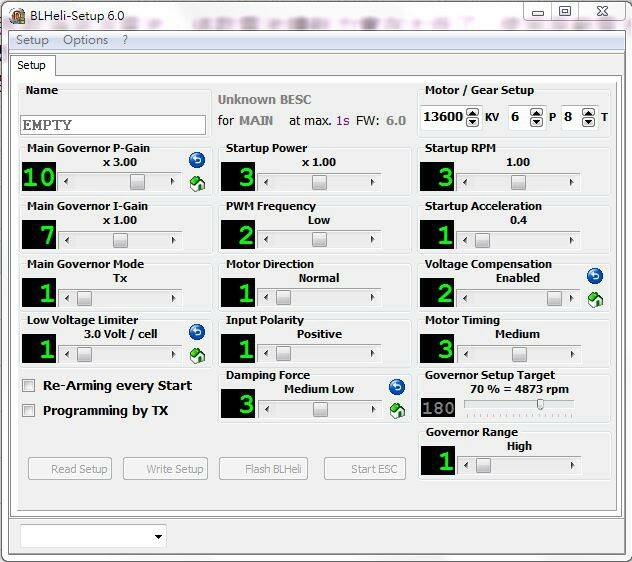Click right arrow of Startup RPM slider
The width and height of the screenshot is (632, 562).
[x=571, y=182]
